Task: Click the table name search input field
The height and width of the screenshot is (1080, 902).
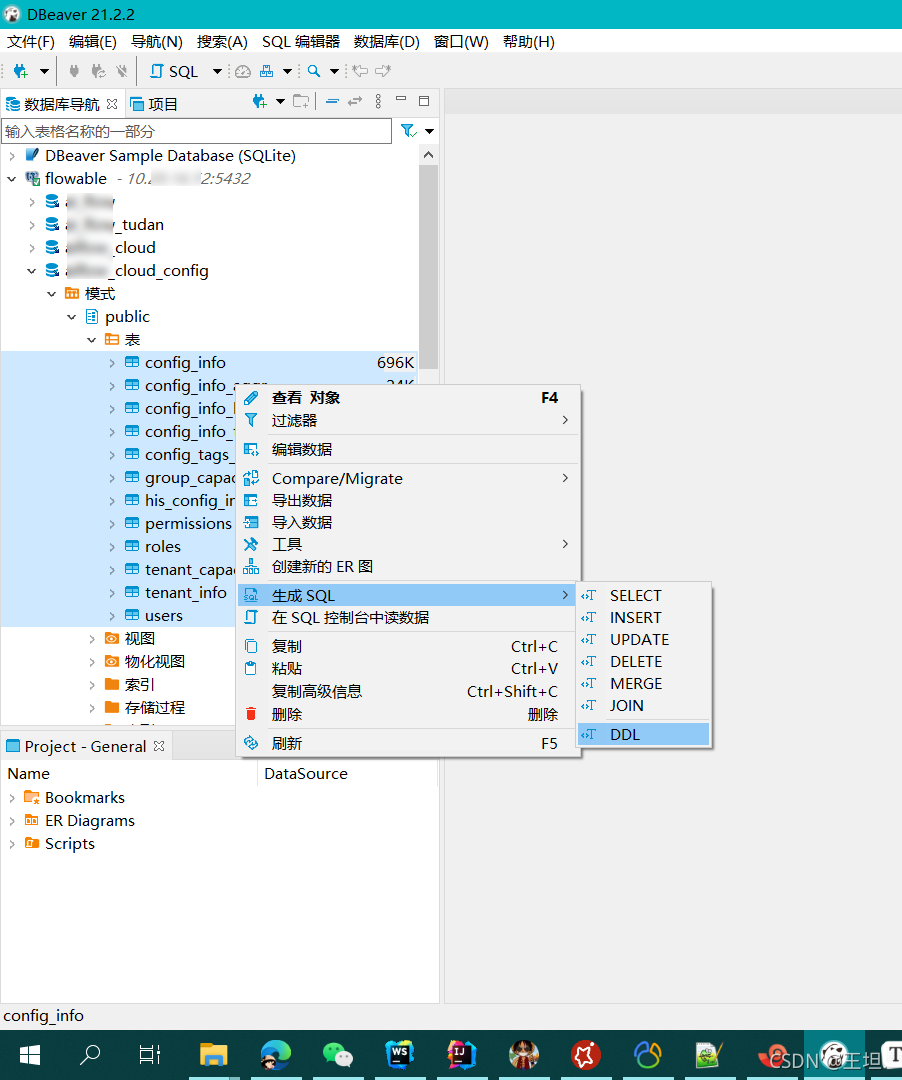Action: coord(197,131)
